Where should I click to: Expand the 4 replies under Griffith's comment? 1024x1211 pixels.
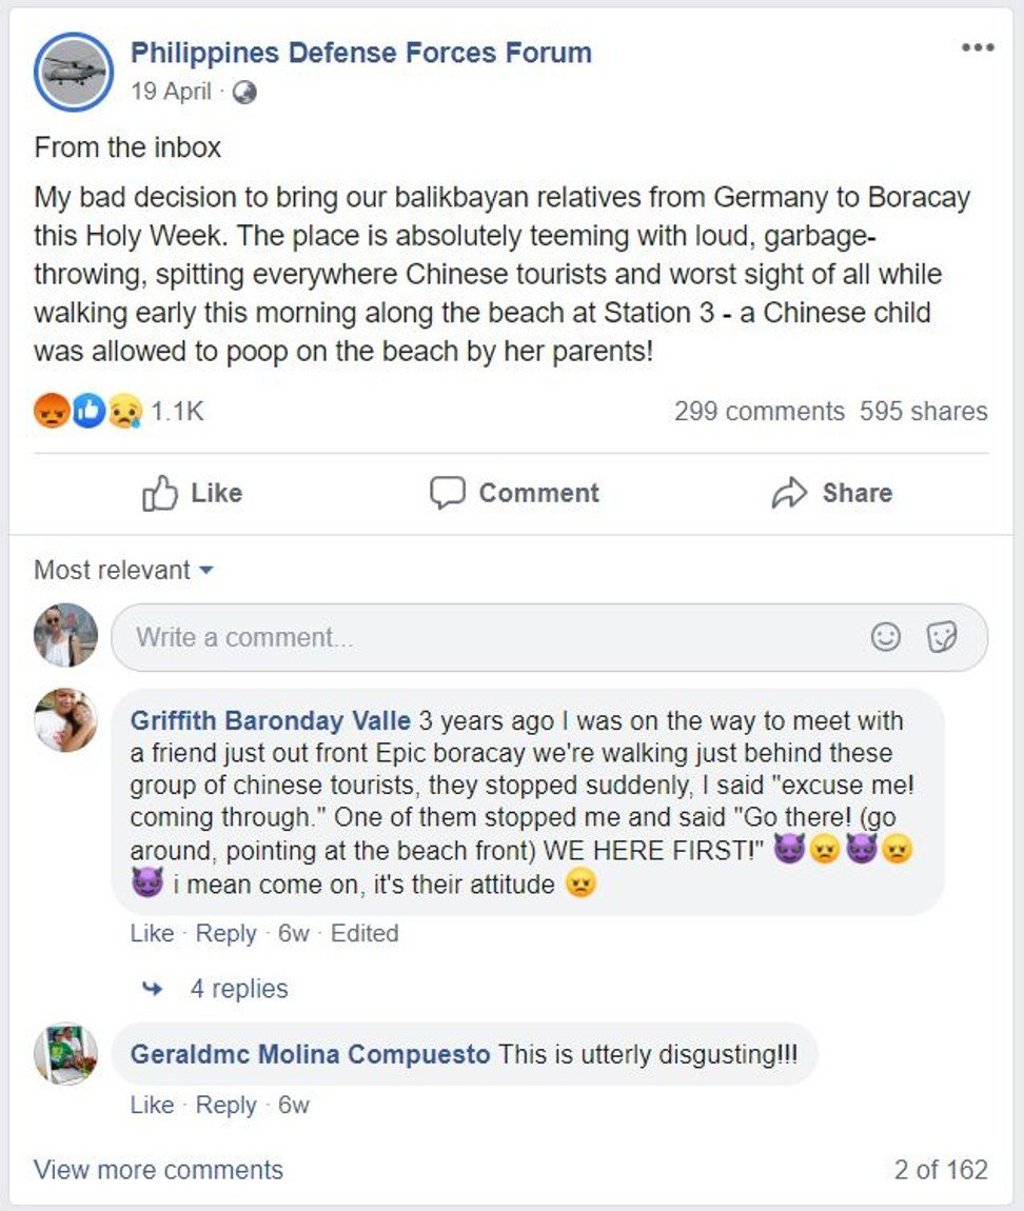[x=239, y=988]
